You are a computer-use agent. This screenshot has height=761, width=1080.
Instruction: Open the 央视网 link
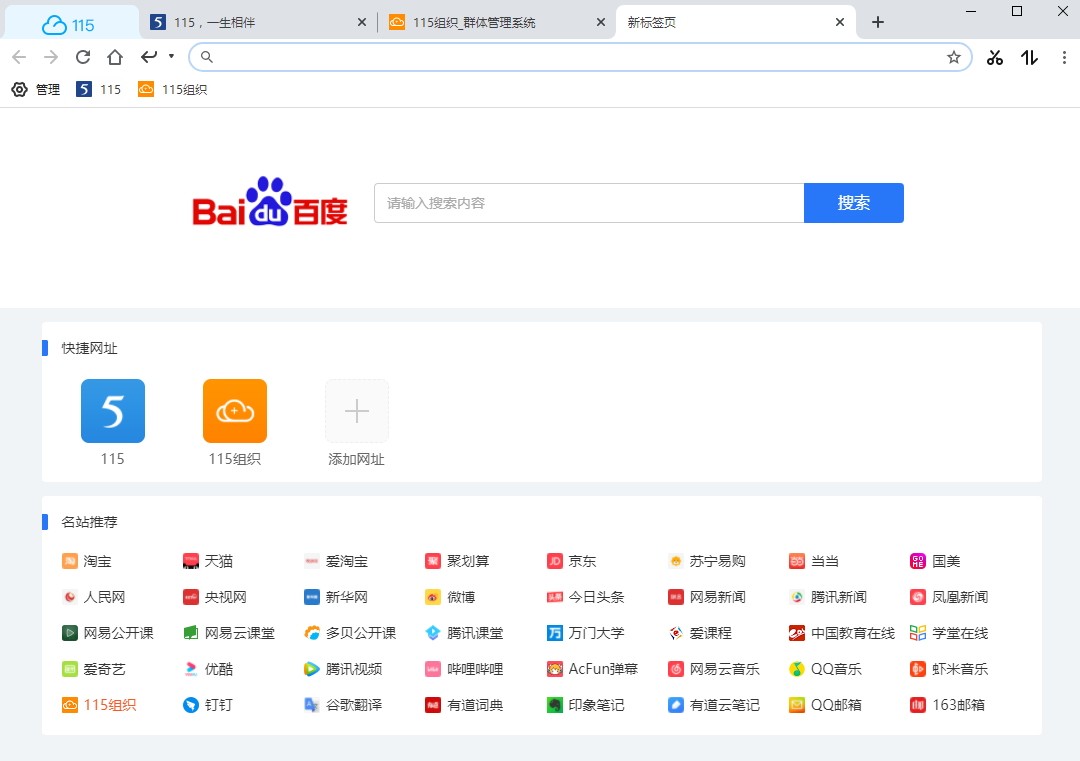click(215, 597)
